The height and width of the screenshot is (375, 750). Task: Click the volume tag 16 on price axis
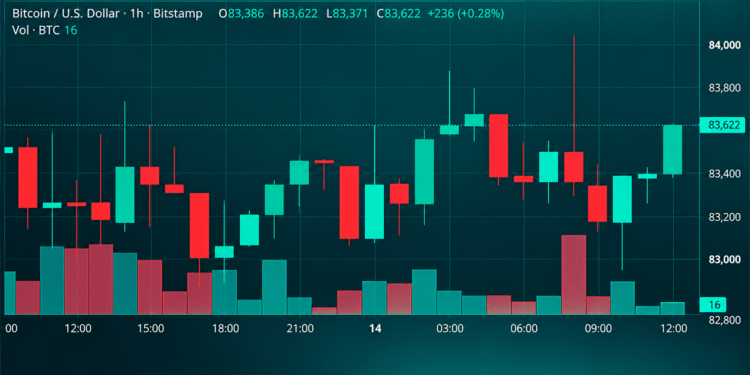pos(714,304)
